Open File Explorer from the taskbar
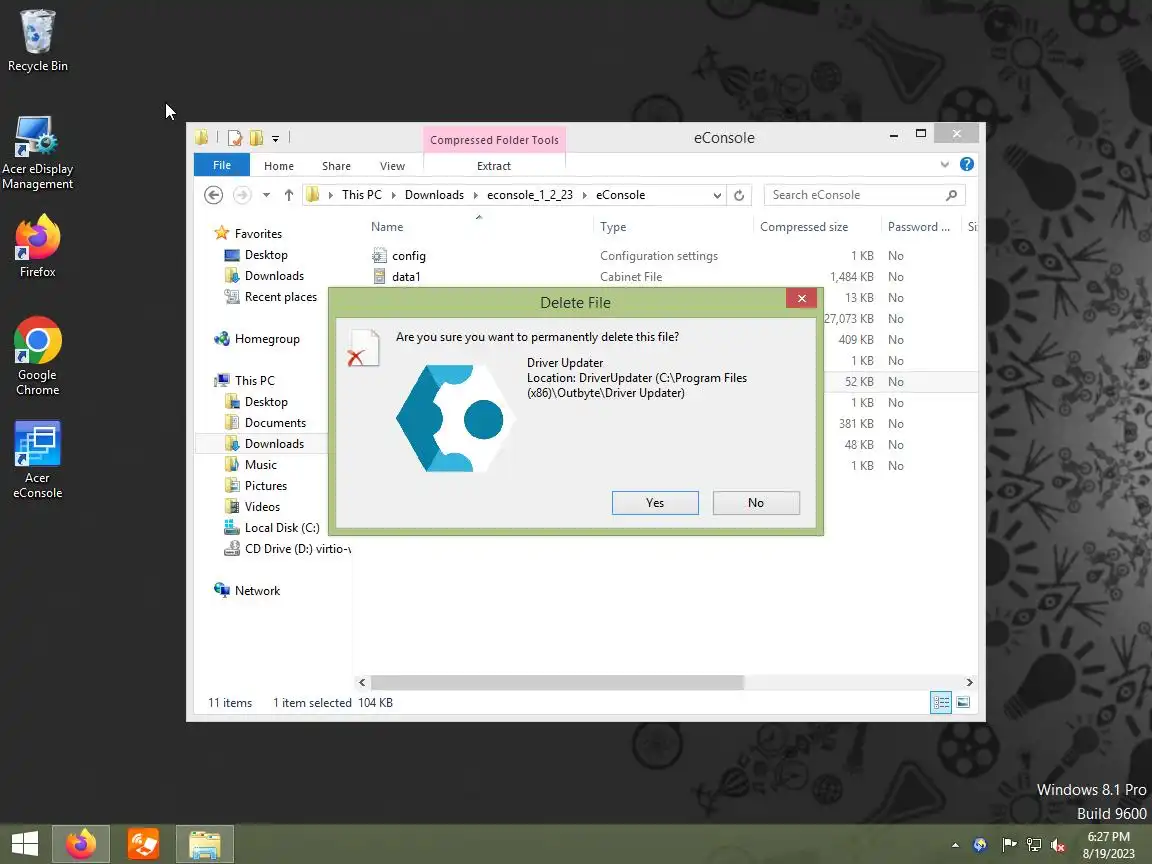Viewport: 1152px width, 864px height. click(205, 843)
